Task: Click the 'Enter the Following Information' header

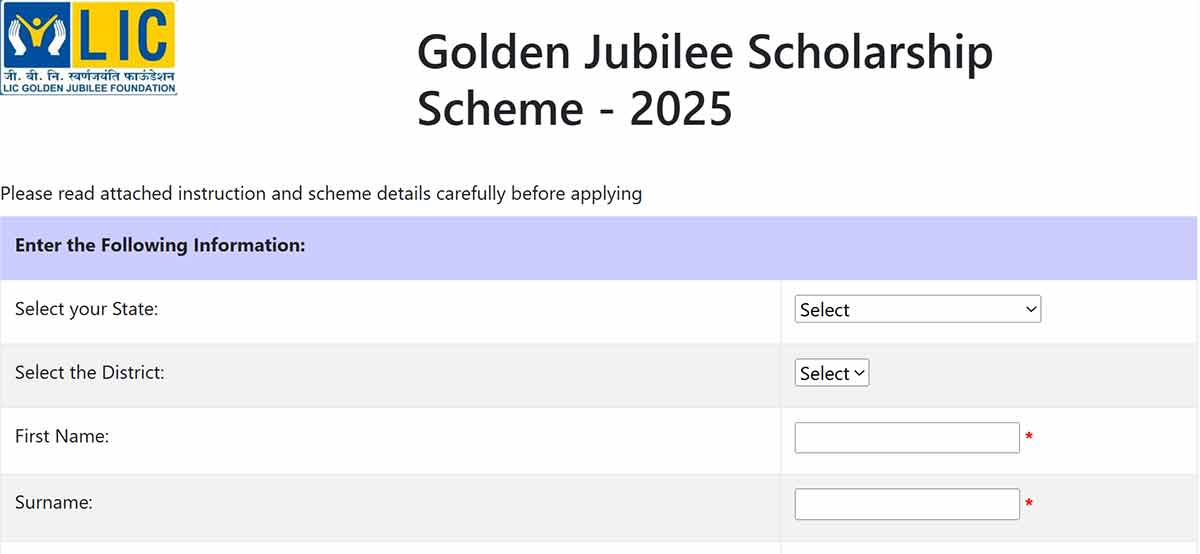Action: (x=160, y=245)
